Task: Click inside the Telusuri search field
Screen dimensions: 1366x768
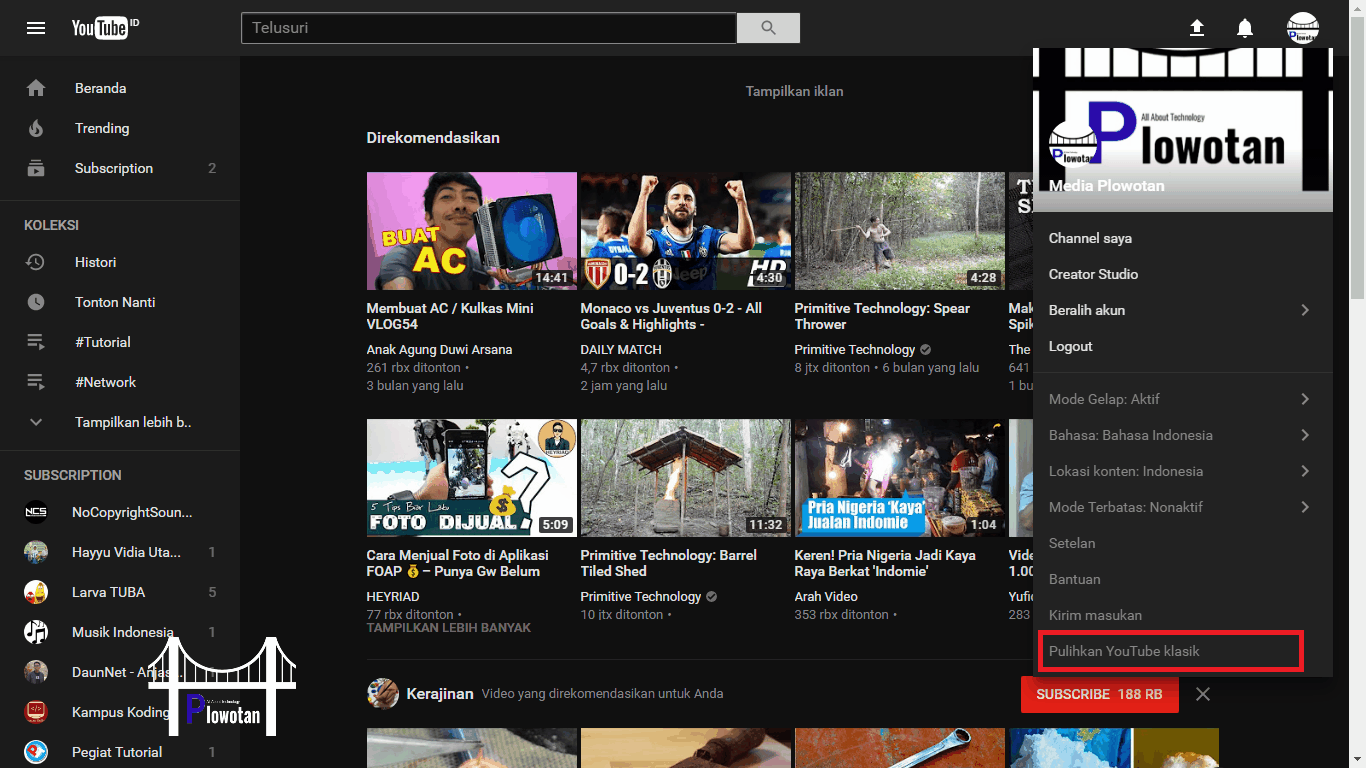Action: tap(488, 27)
